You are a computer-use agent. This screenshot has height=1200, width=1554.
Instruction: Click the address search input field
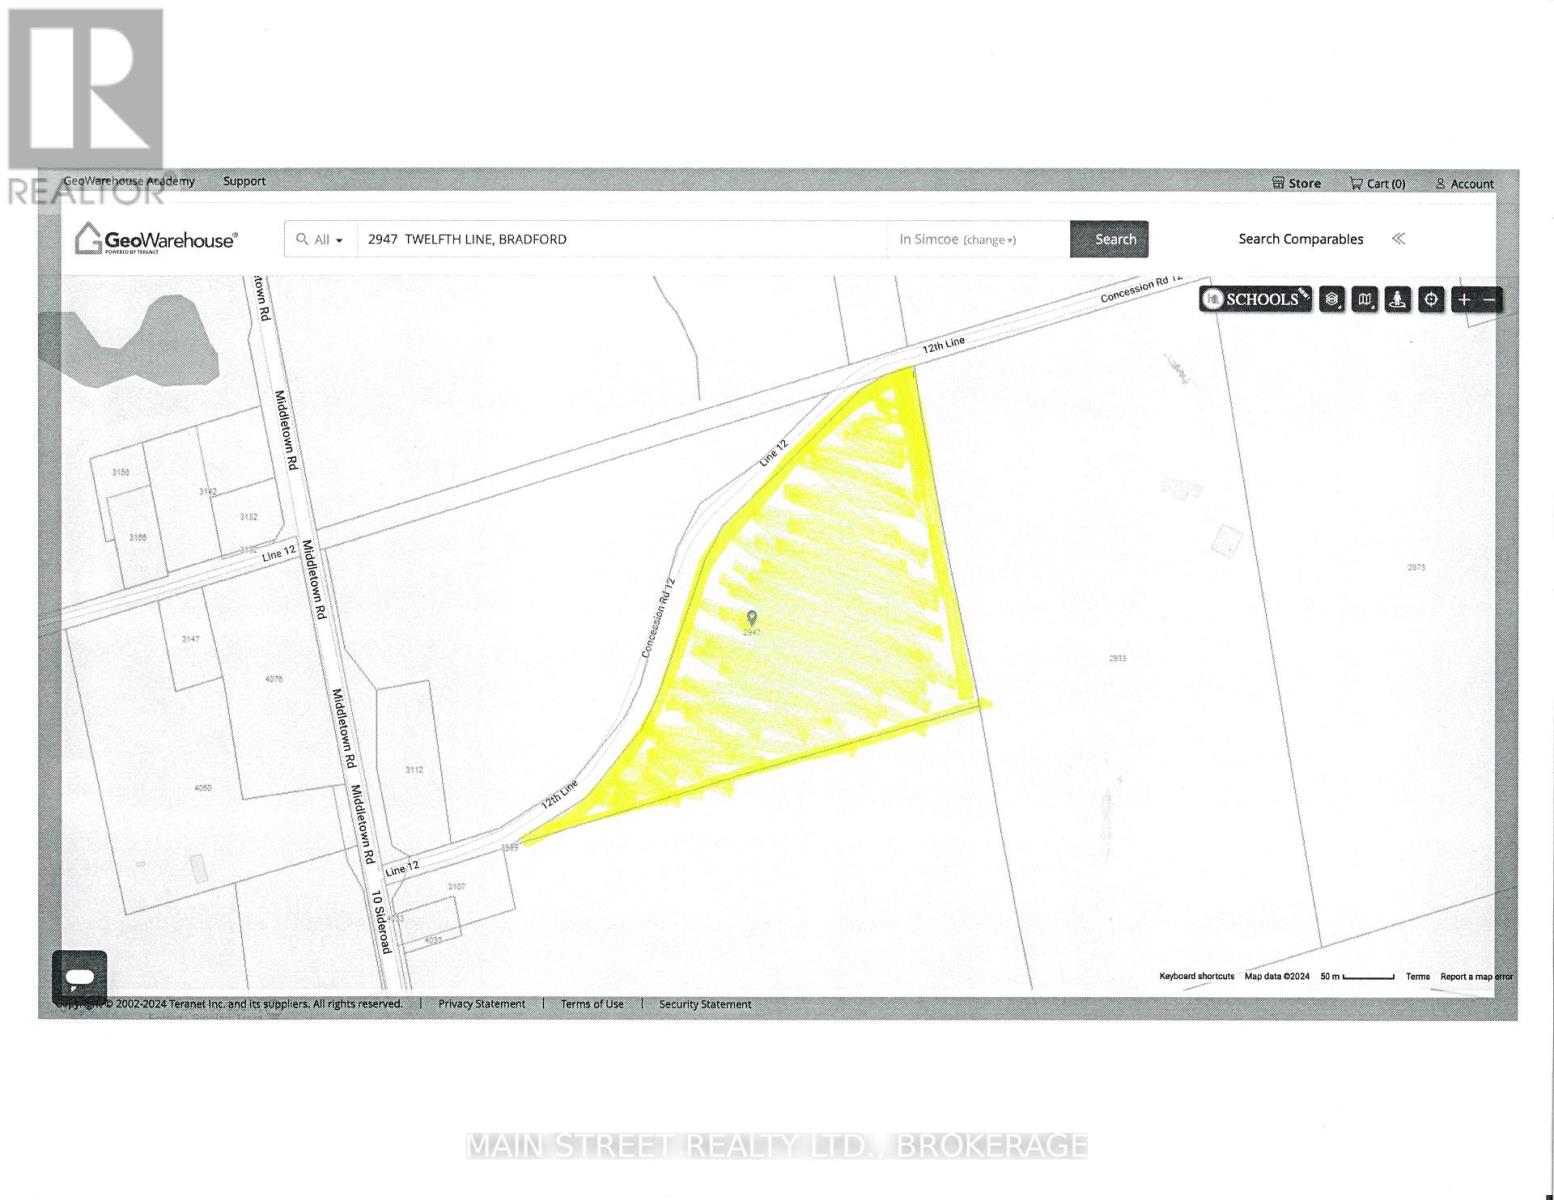(620, 240)
